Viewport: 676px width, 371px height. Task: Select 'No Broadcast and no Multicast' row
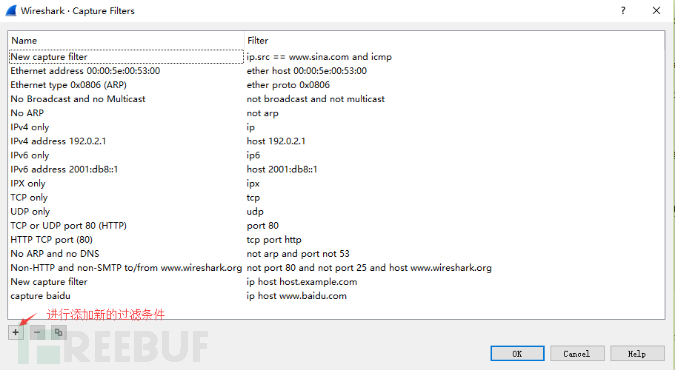click(336, 99)
